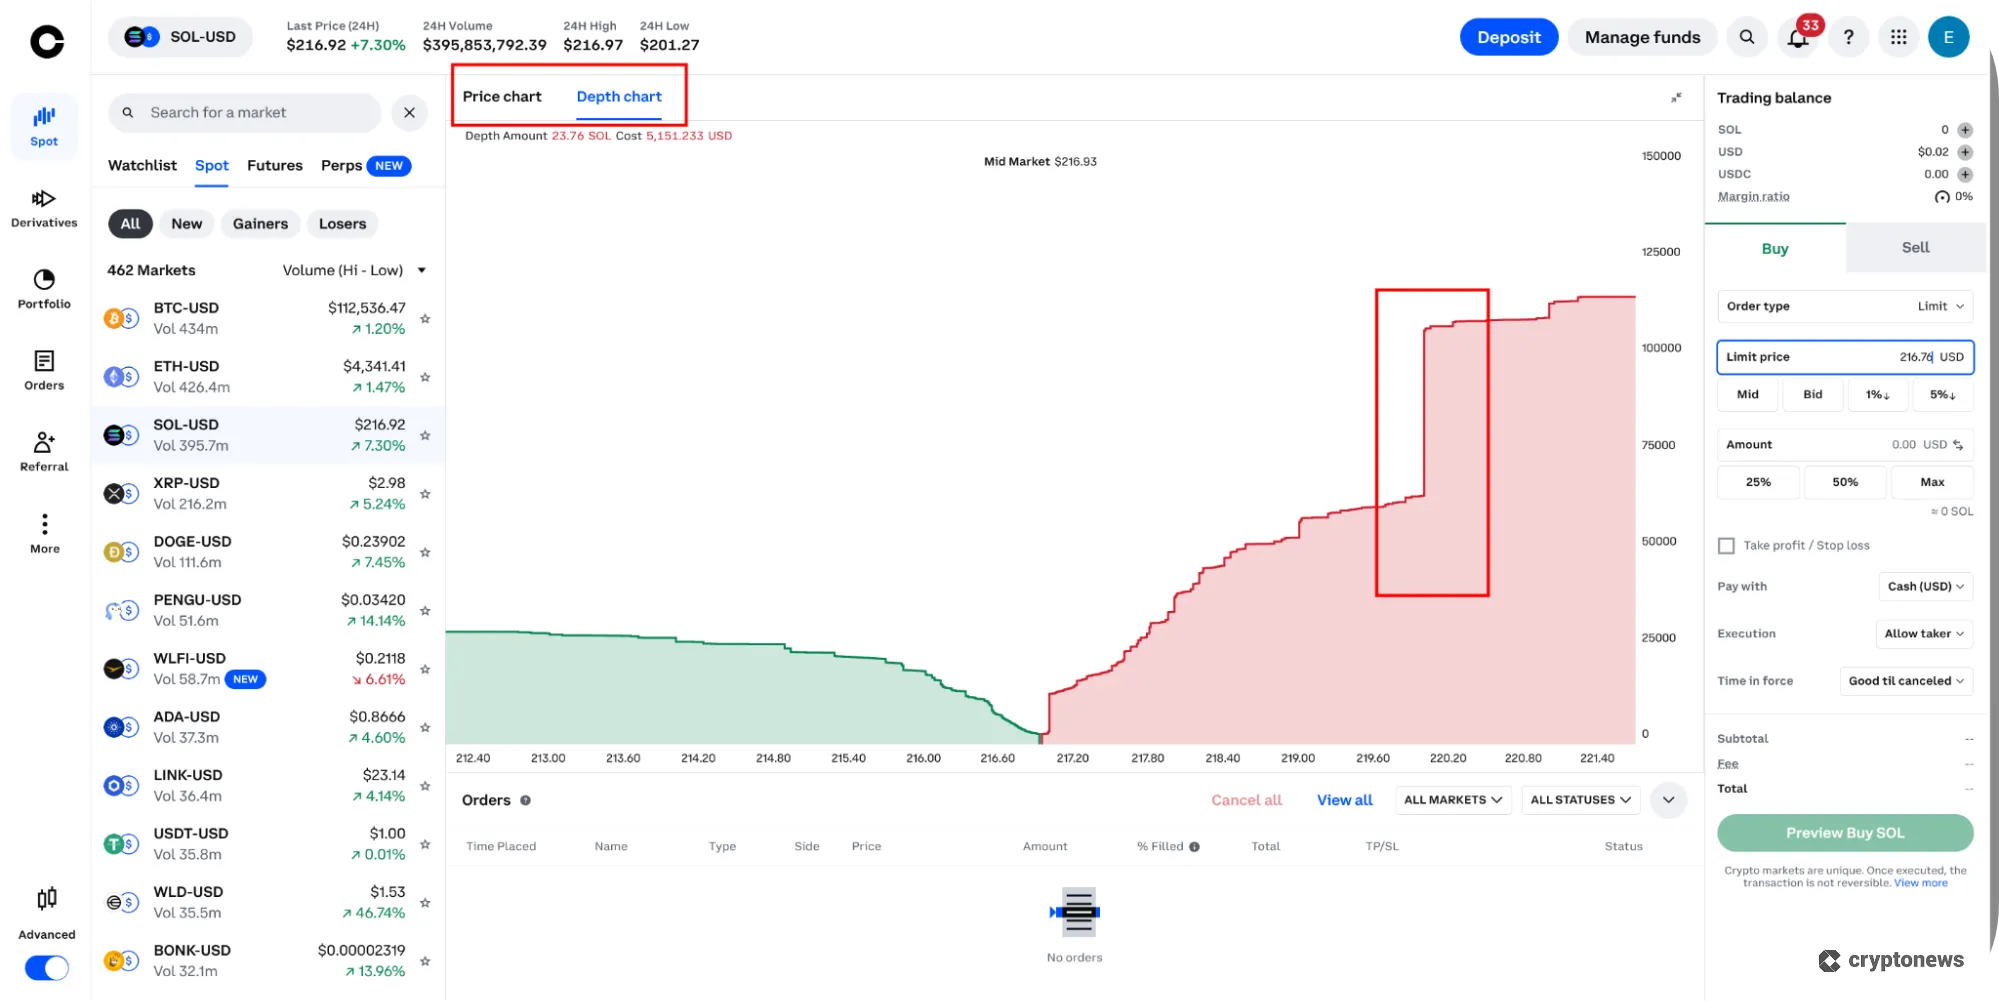Select the 50% amount preset
The image size is (1999, 1002).
click(1844, 482)
